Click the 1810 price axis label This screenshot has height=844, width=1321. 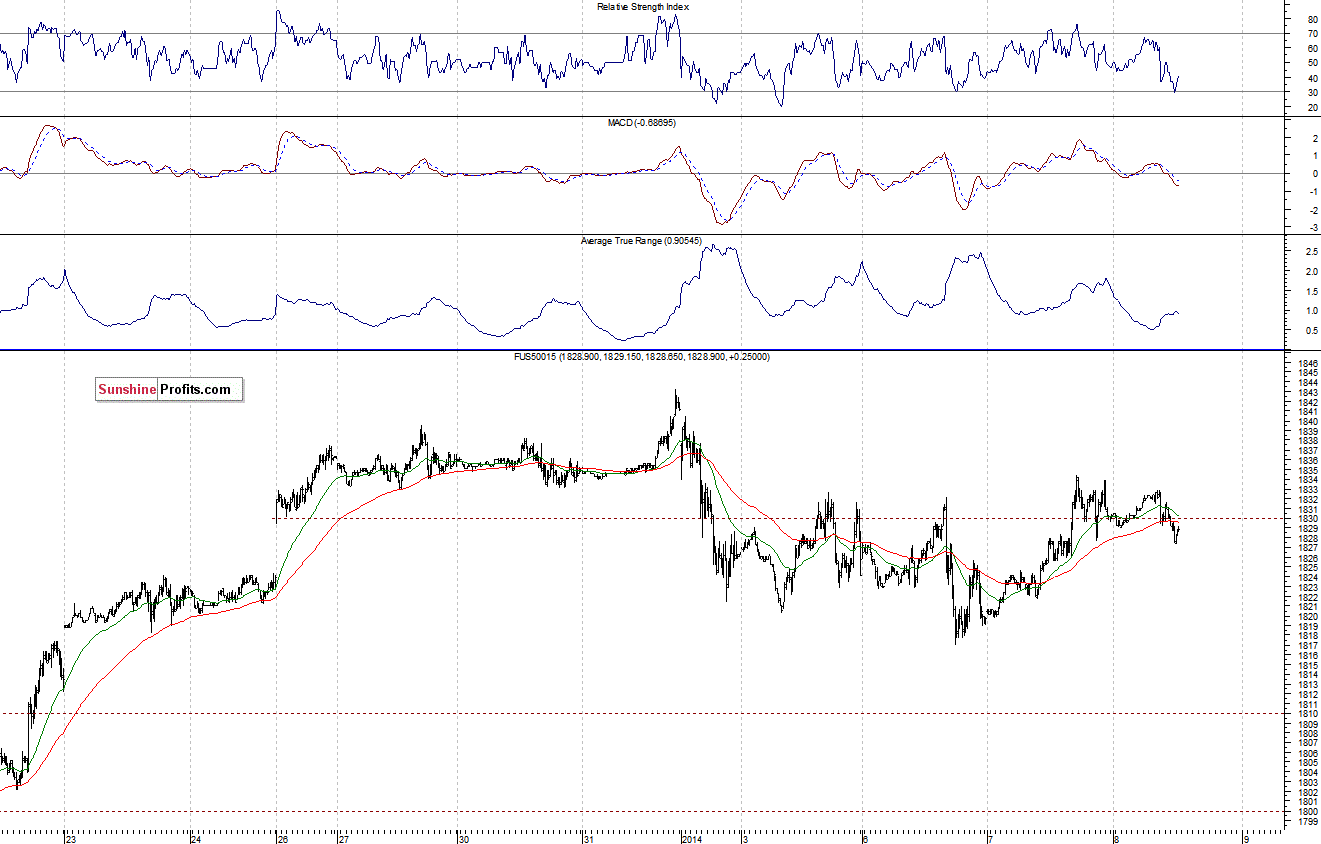click(1306, 714)
